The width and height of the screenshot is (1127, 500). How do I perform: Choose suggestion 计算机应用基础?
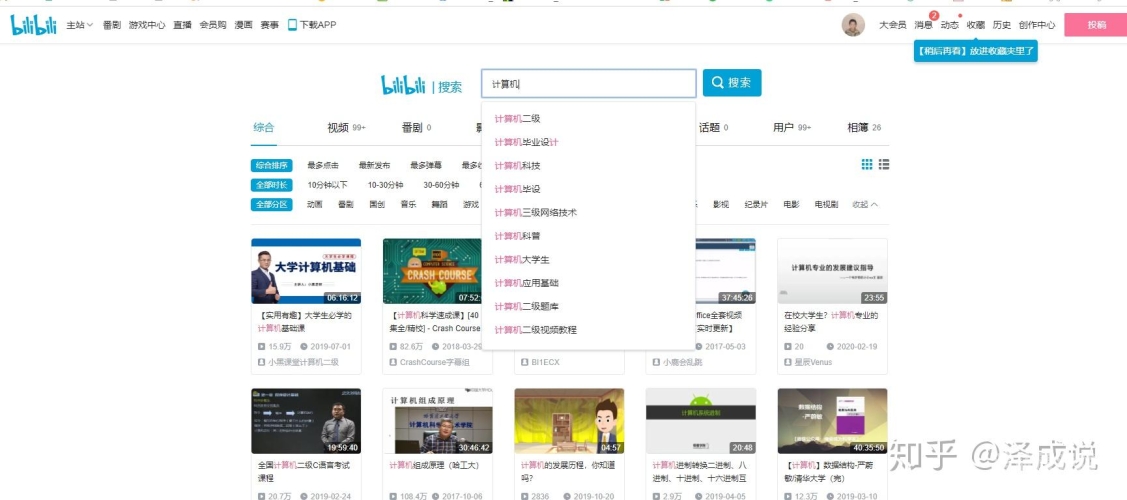[589, 283]
